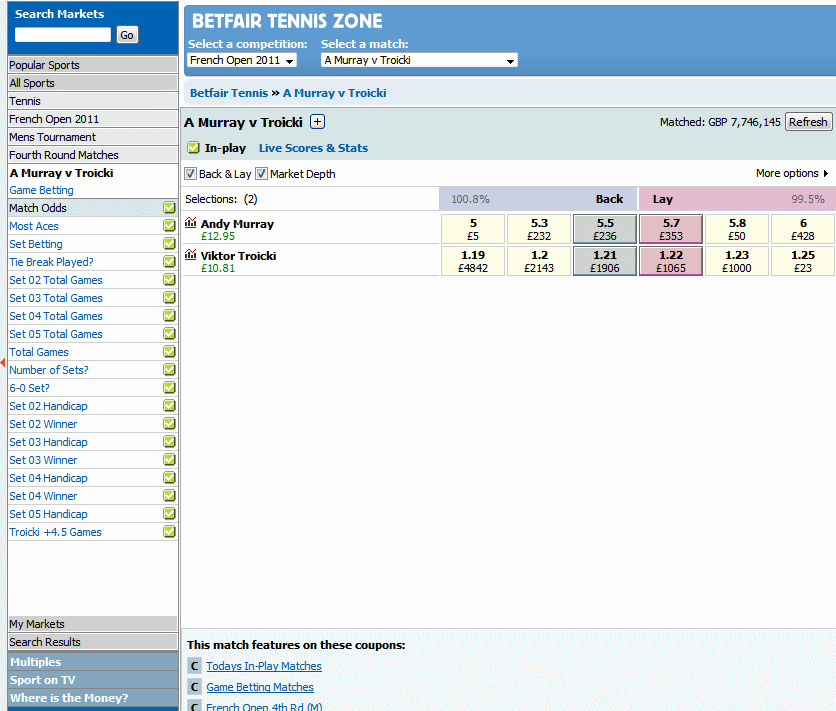Back Andy Murray at odds 5.5

coord(605,229)
